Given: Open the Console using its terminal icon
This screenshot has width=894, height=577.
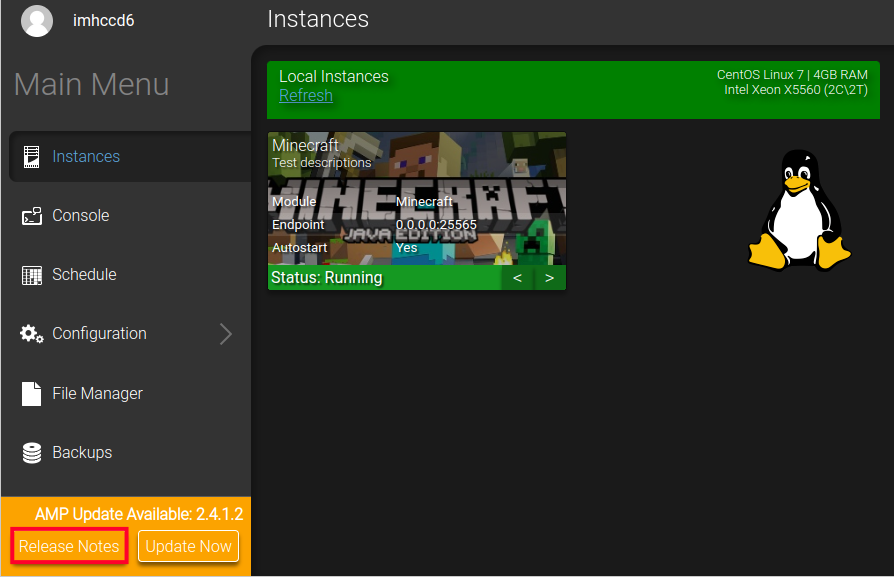Looking at the screenshot, I should 29,215.
